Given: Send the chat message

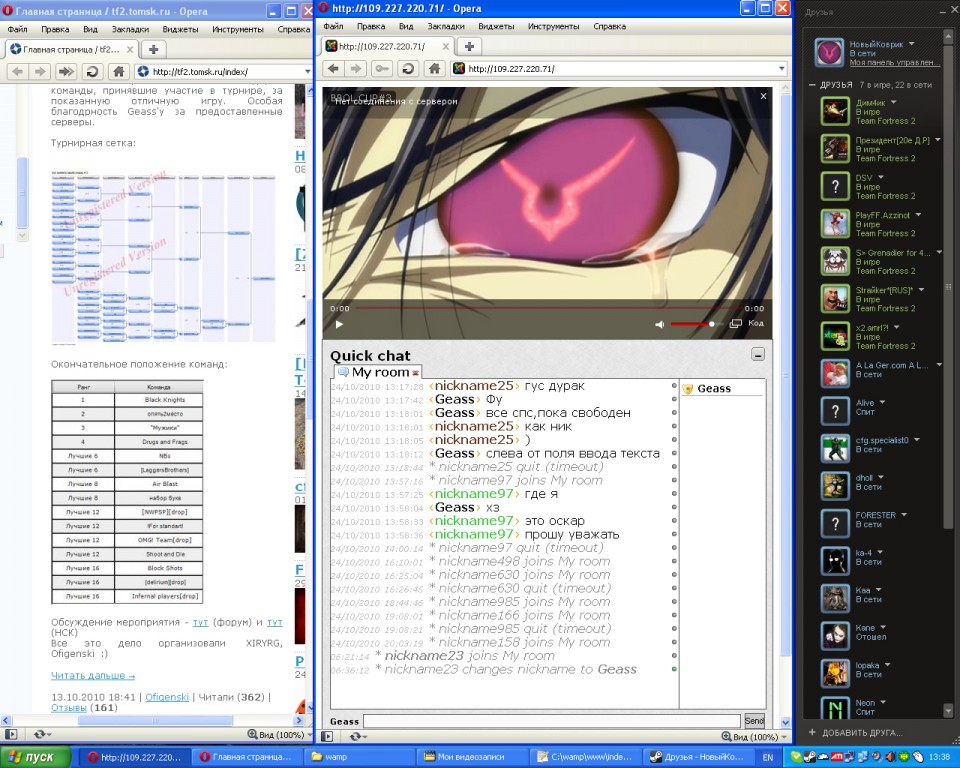Looking at the screenshot, I should pos(754,721).
